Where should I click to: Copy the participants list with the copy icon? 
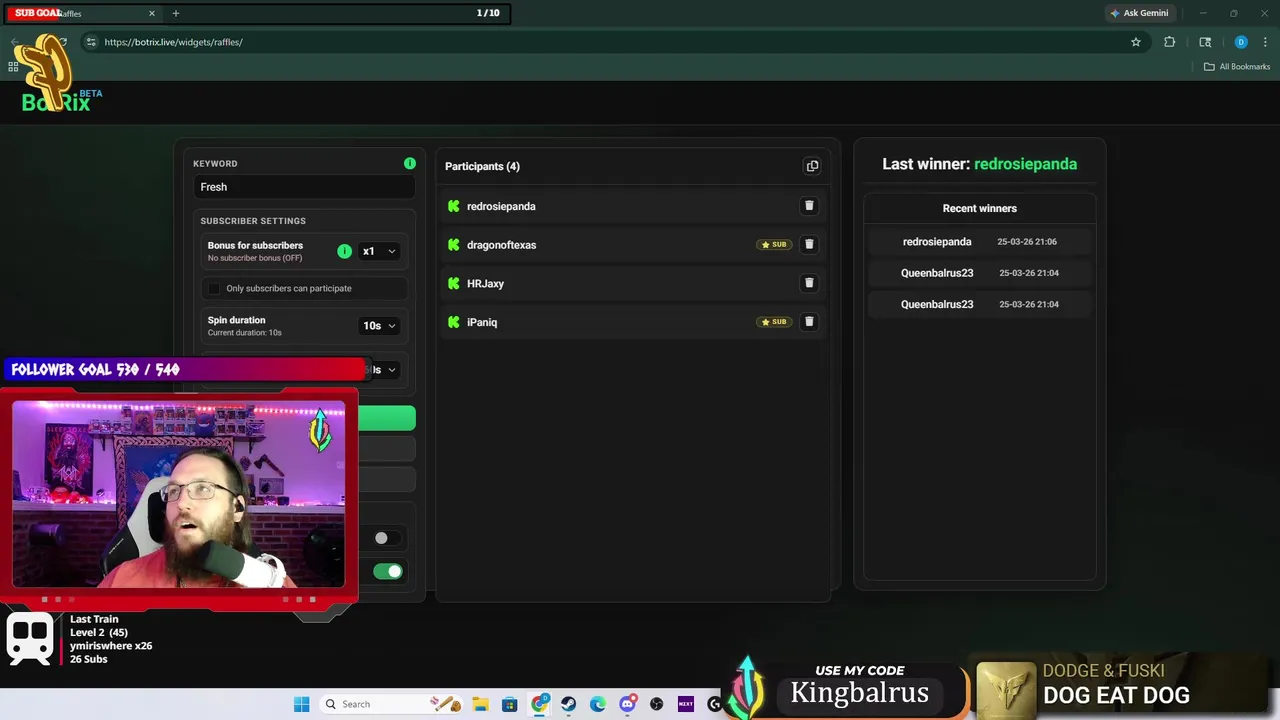[812, 166]
